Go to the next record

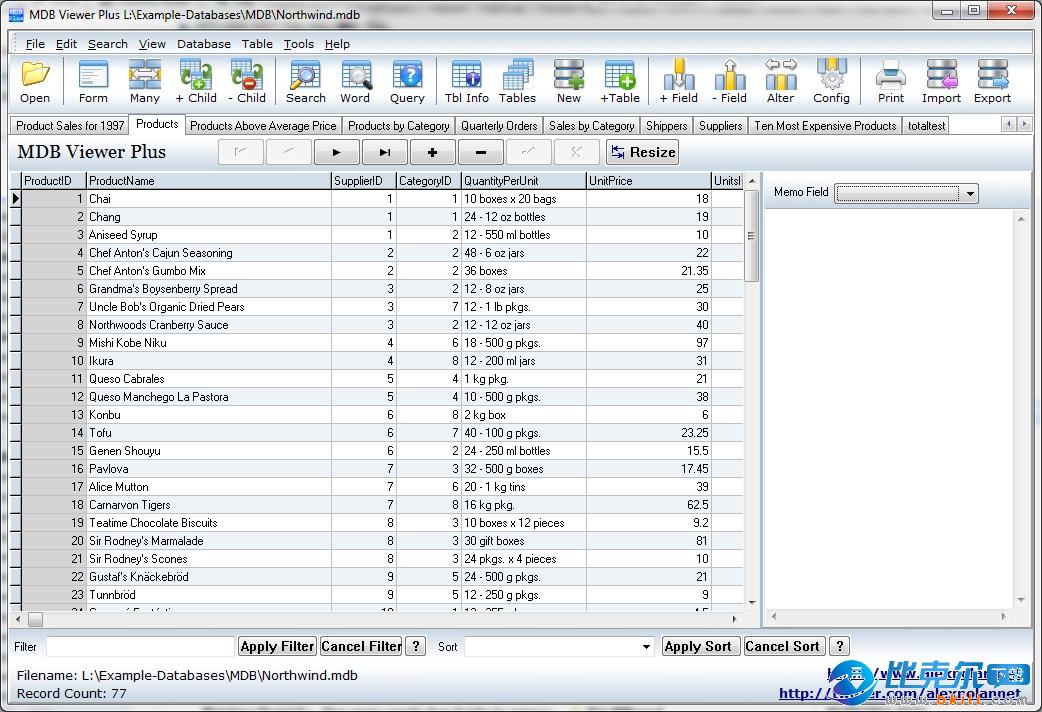click(x=337, y=152)
